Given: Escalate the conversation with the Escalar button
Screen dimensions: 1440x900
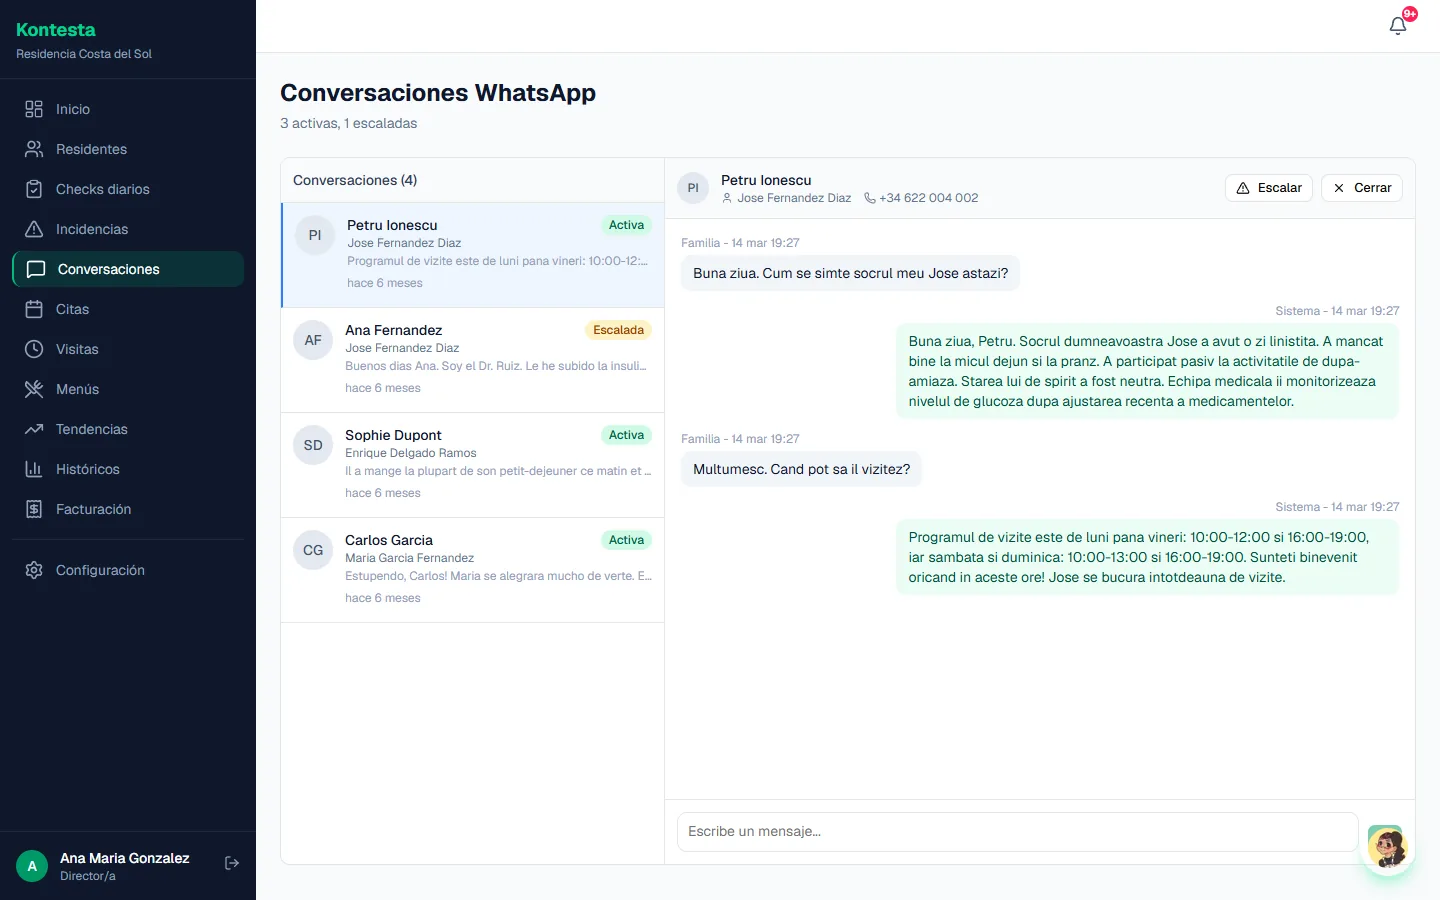Looking at the screenshot, I should (x=1268, y=188).
